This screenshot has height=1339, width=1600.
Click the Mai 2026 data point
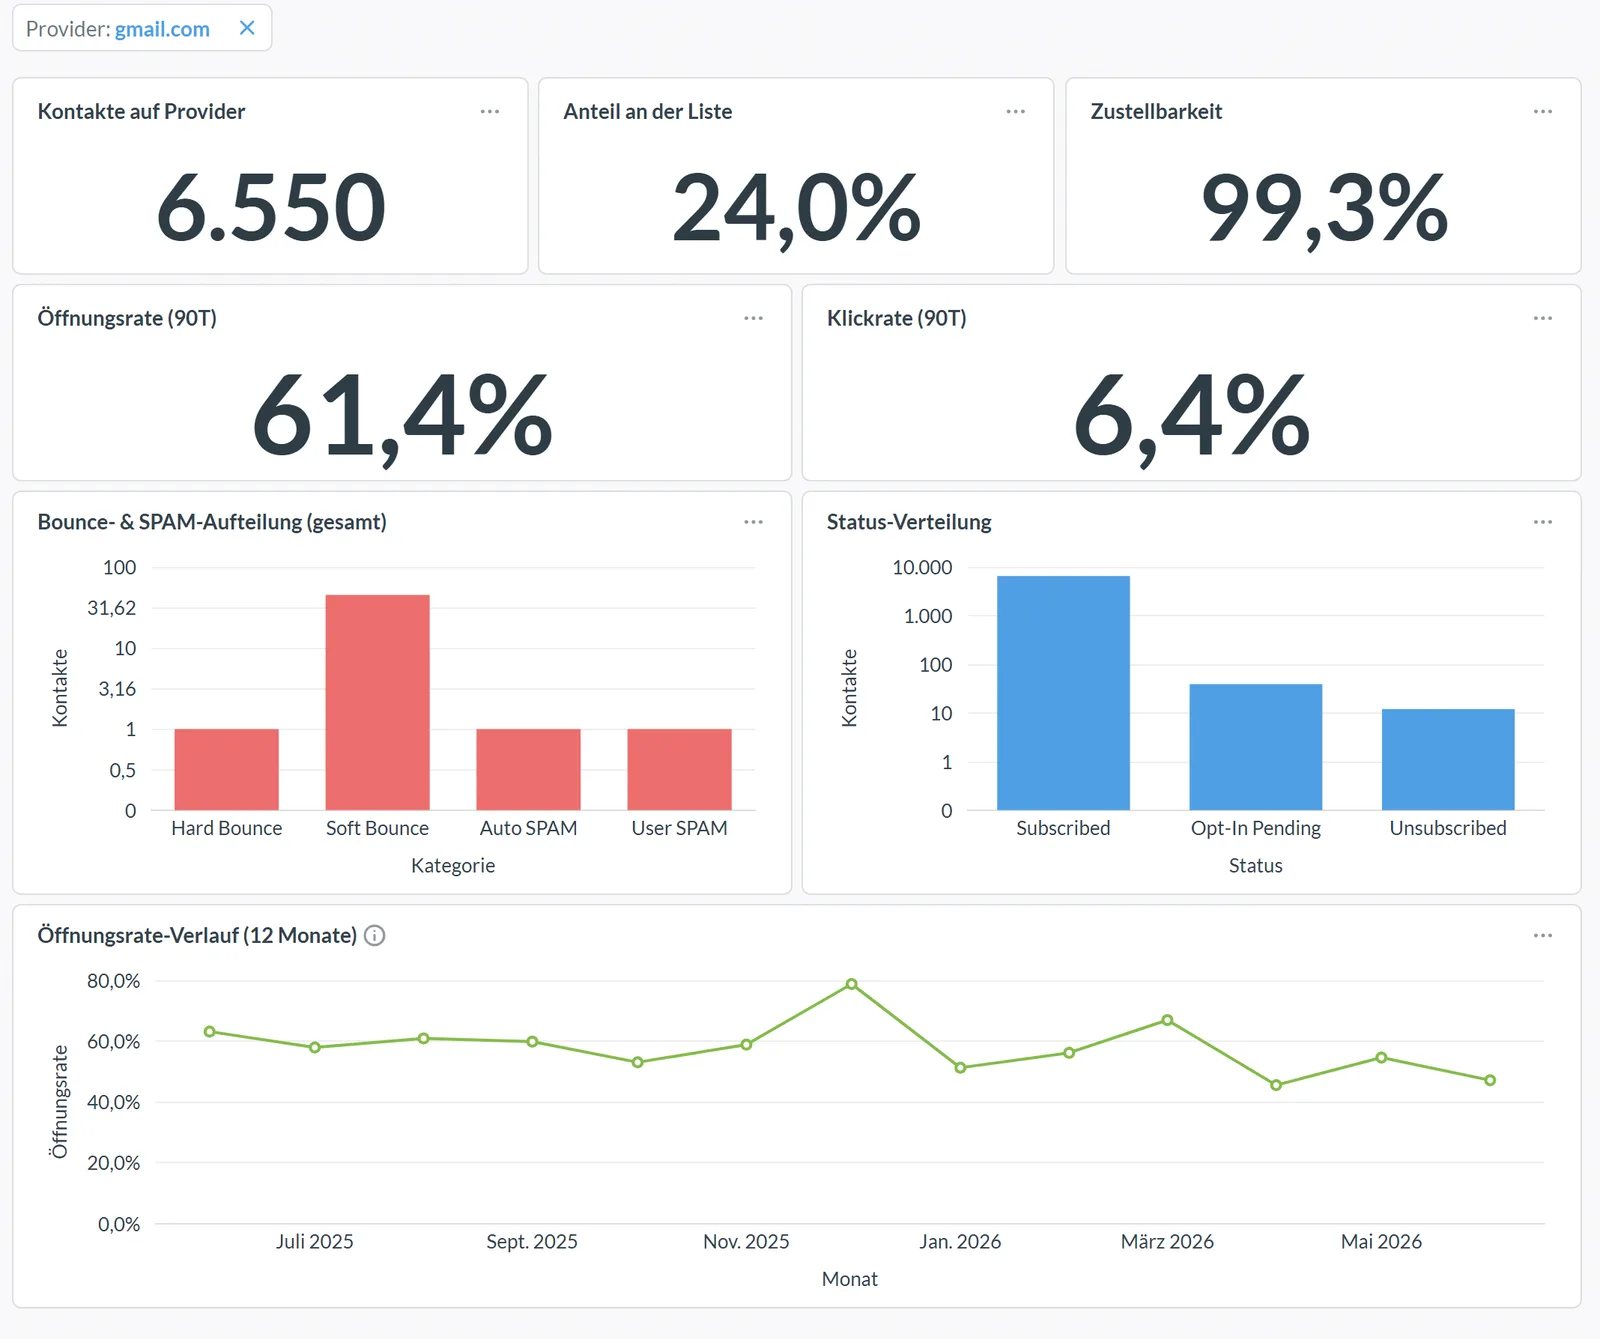point(1381,1057)
